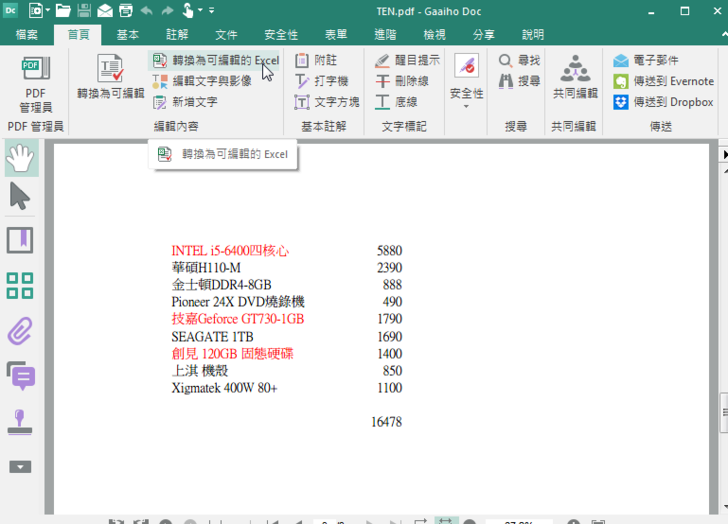Open the attachments paperclip panel
The height and width of the screenshot is (524, 728).
point(21,330)
